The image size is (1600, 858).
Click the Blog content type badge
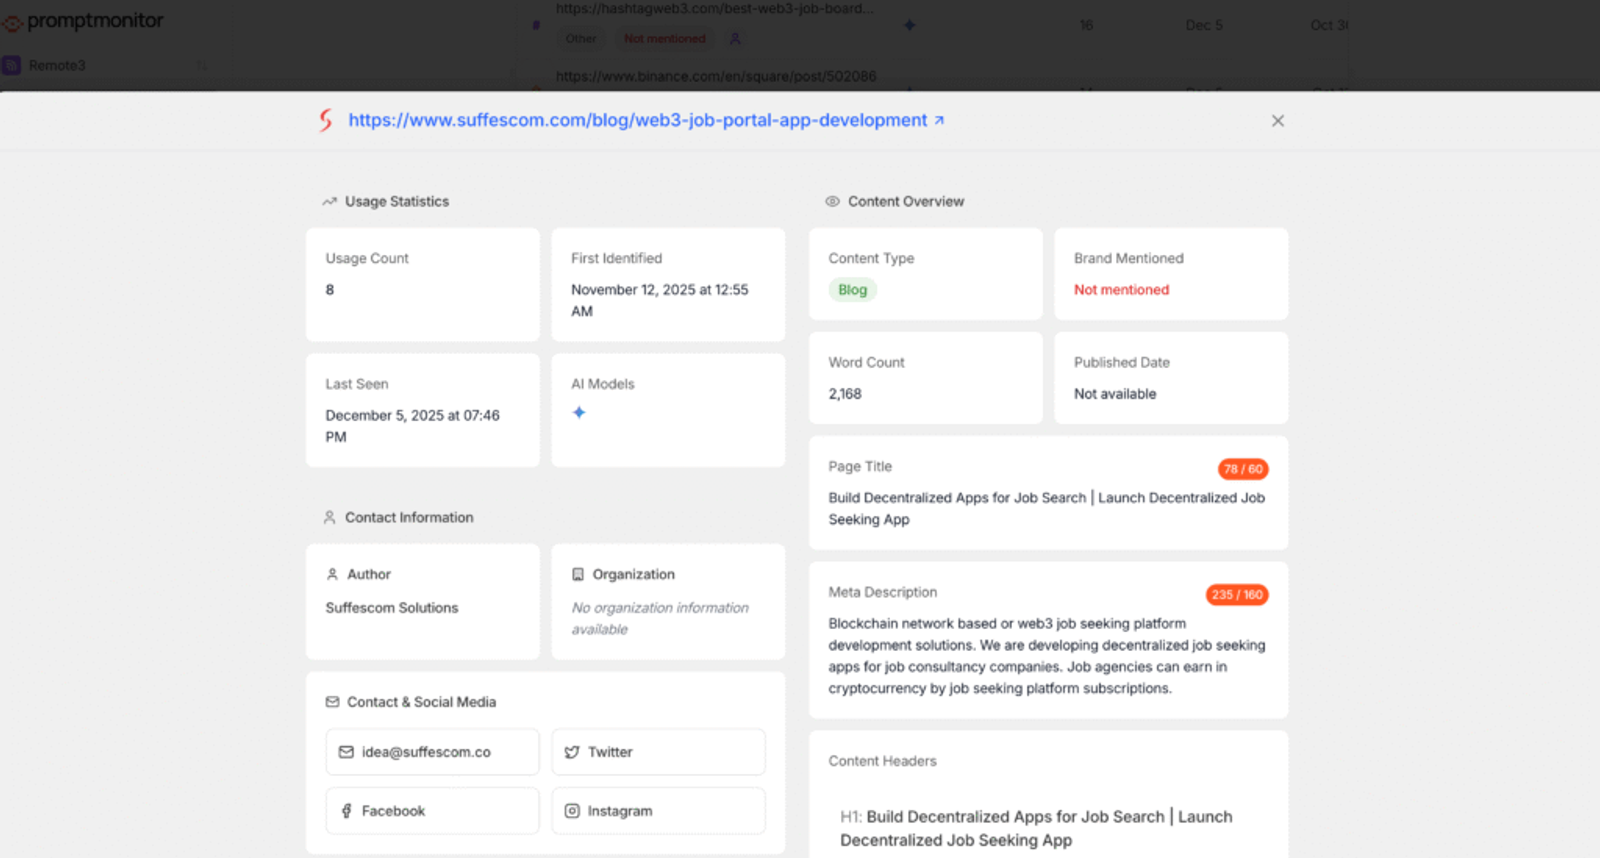[x=853, y=290]
